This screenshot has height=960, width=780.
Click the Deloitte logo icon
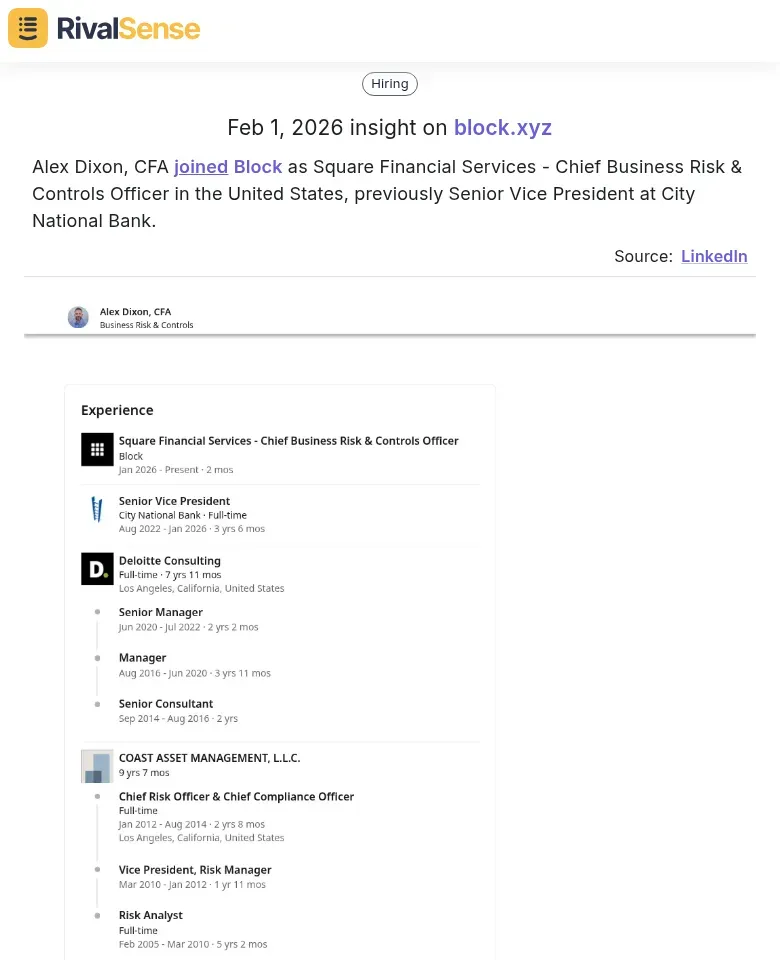coord(97,569)
